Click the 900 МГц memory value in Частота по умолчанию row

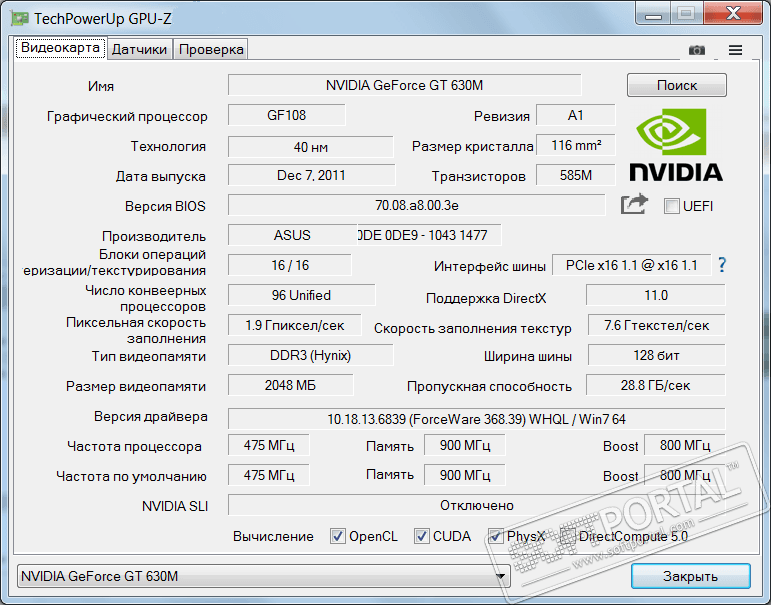click(x=465, y=475)
